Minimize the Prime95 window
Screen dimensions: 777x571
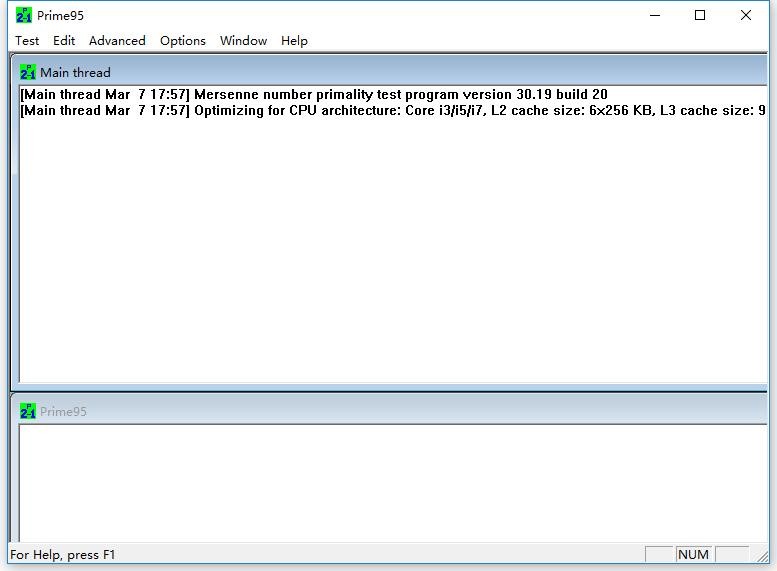tap(655, 15)
